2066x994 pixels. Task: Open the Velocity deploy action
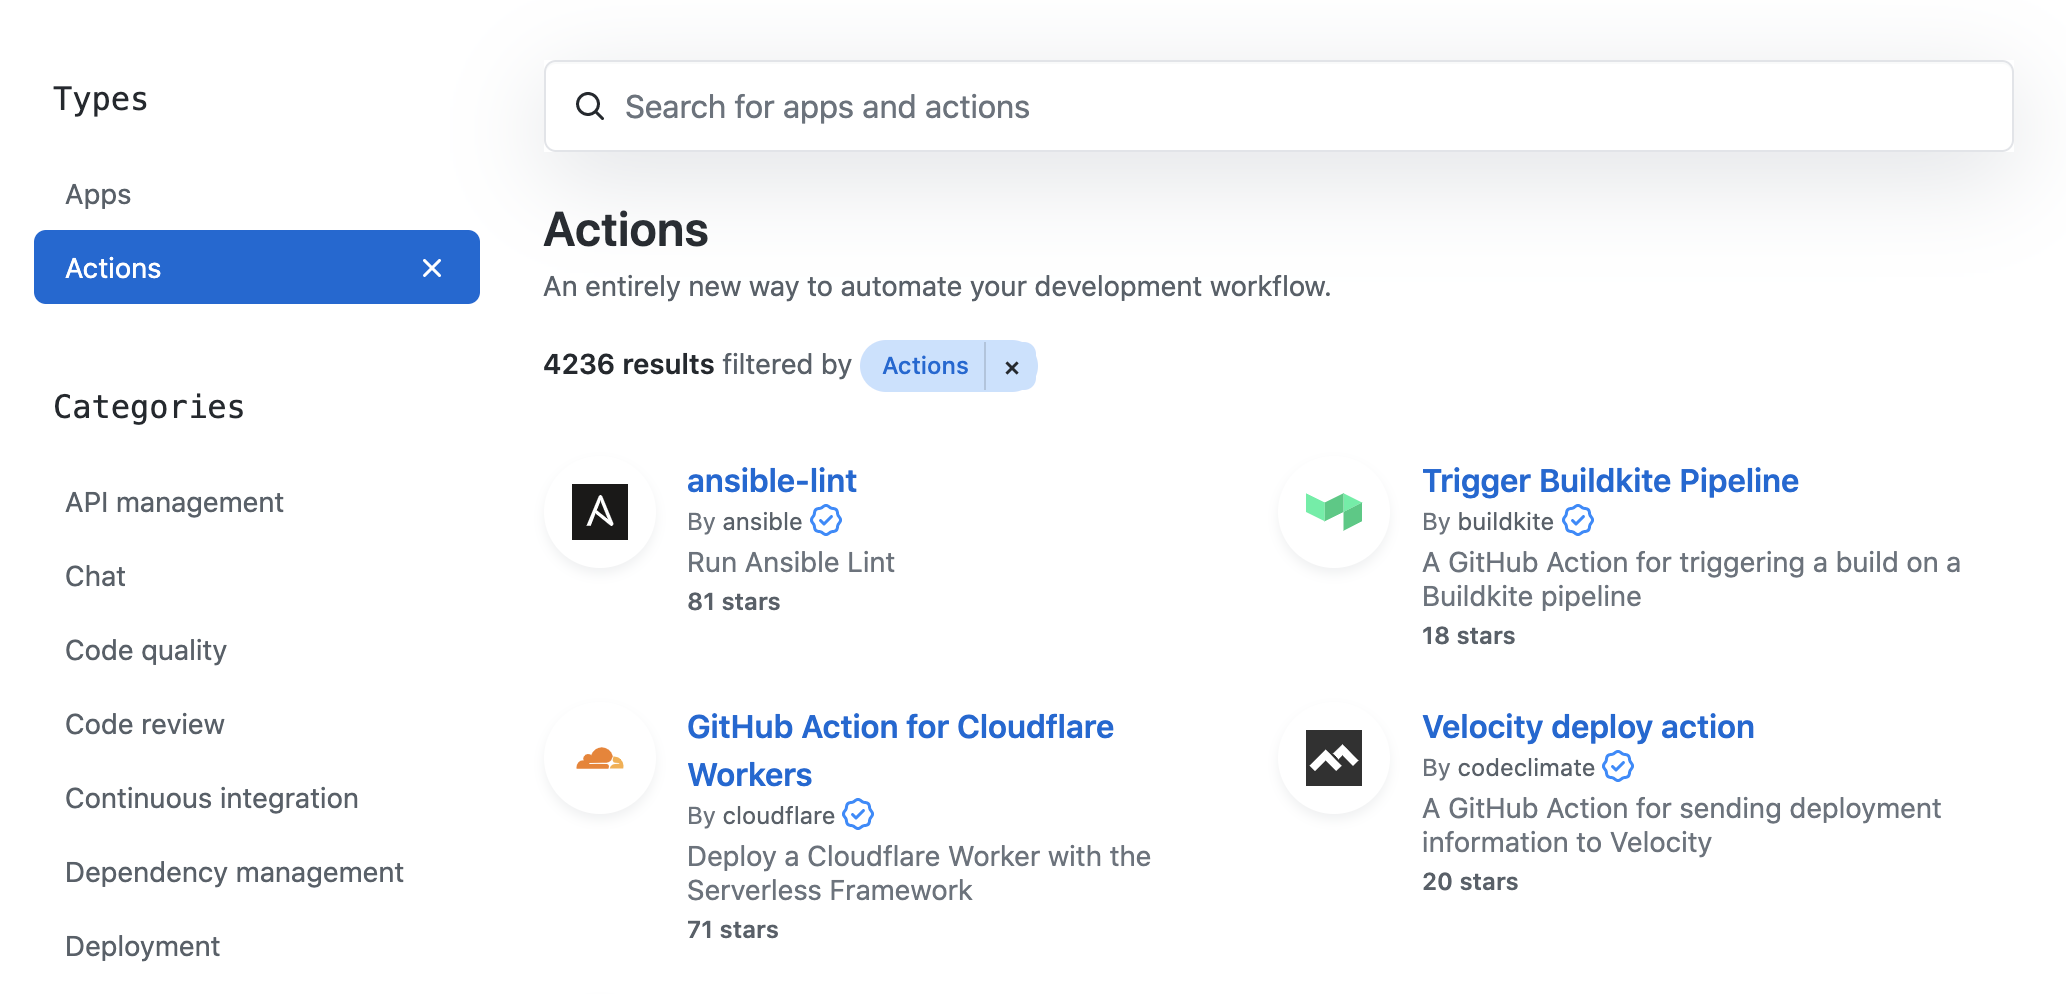(1588, 727)
